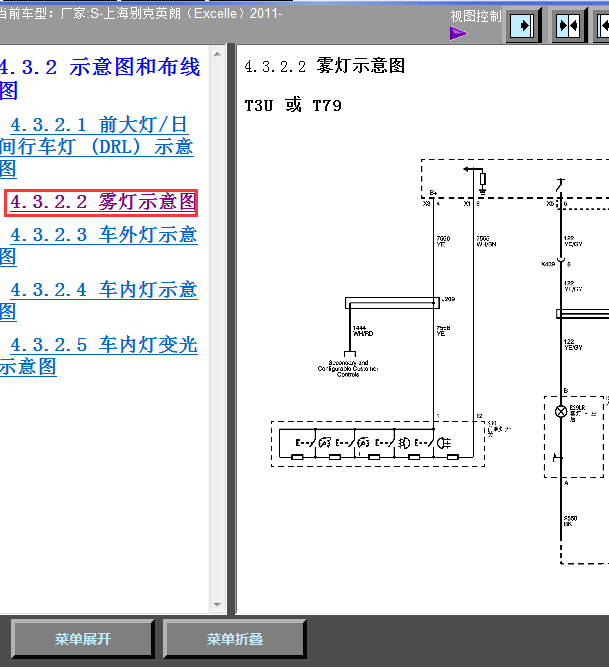This screenshot has width=609, height=669.
Task: Click the left panel scrollbar down arrow
Action: [x=218, y=604]
